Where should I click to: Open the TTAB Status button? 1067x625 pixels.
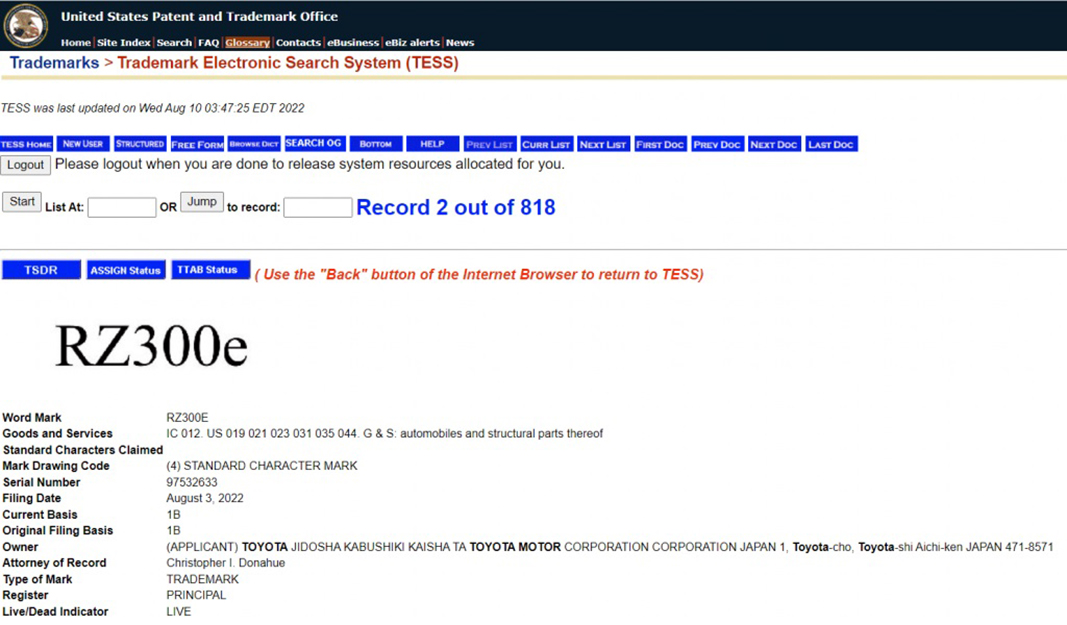click(210, 270)
